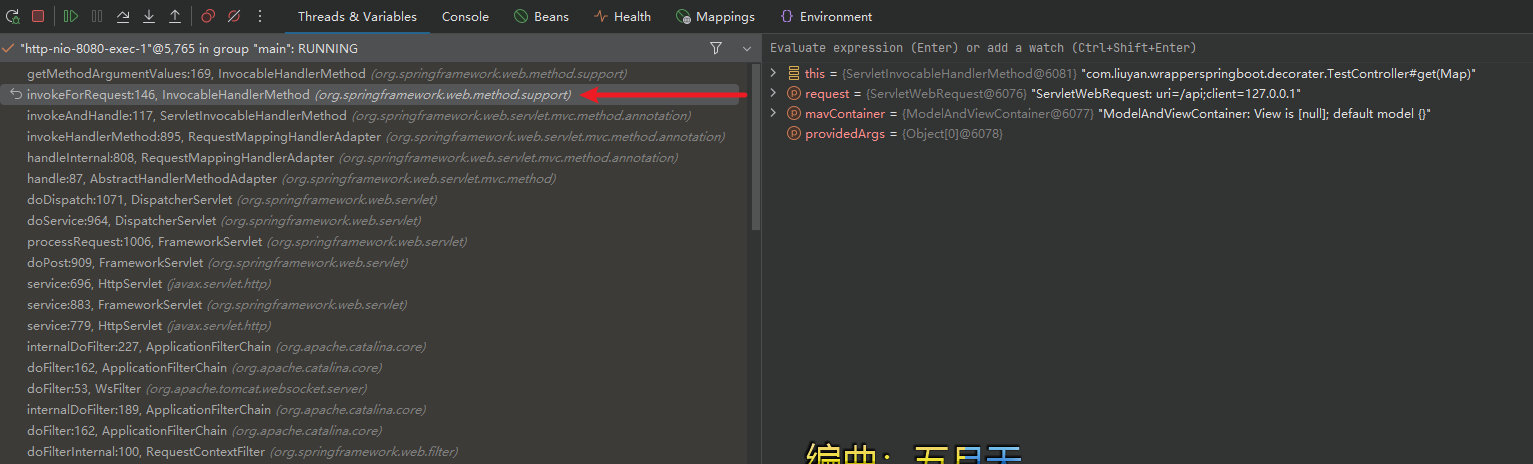Open the thread selector dropdown chevron

point(746,48)
